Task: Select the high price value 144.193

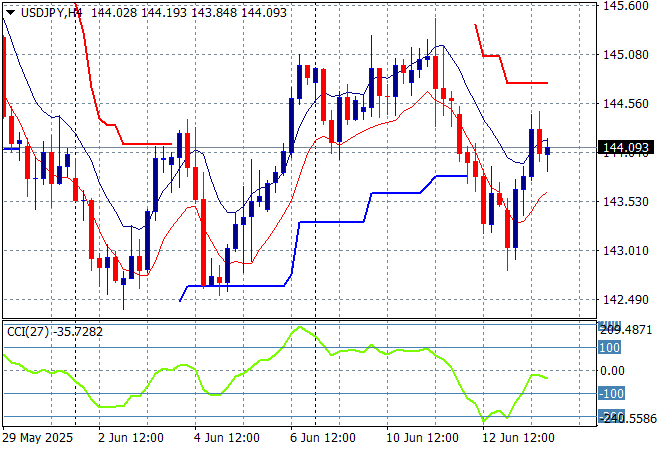Action: (x=164, y=13)
